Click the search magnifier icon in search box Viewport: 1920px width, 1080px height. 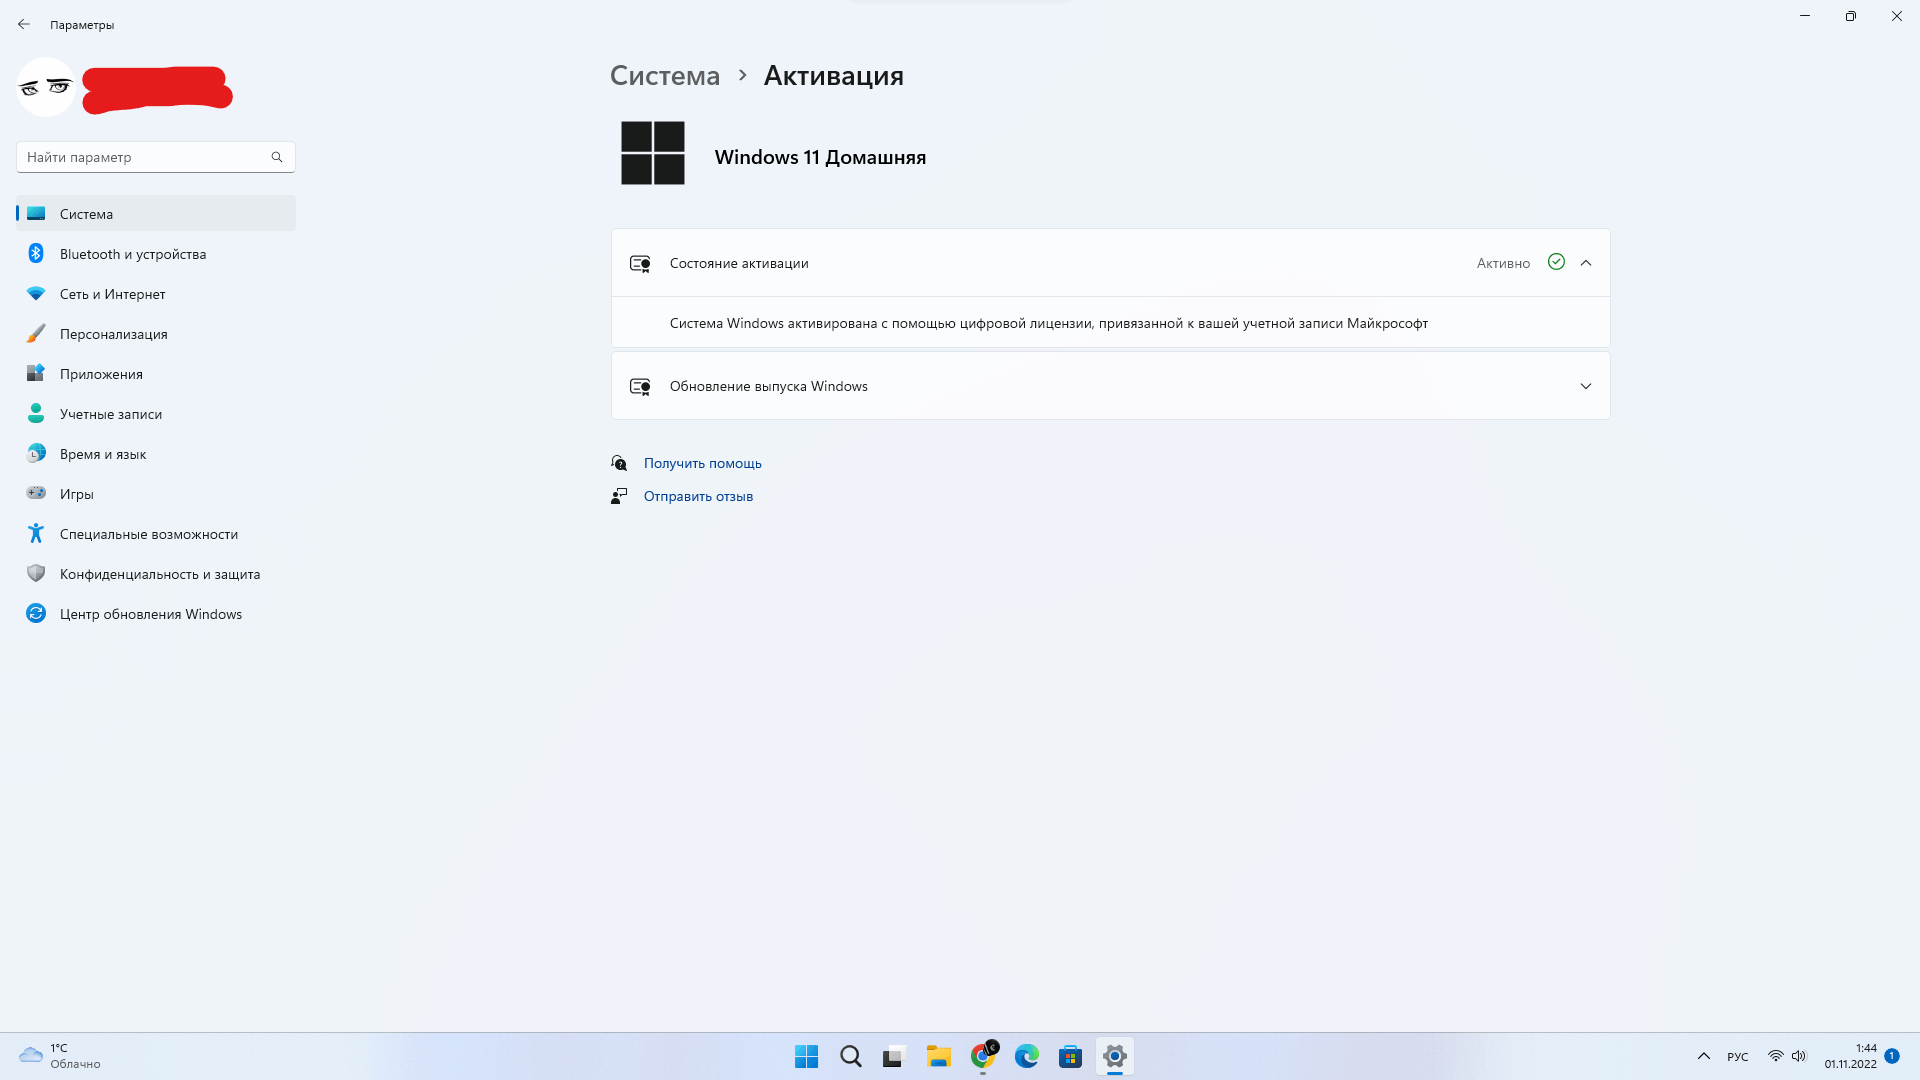[x=277, y=157]
